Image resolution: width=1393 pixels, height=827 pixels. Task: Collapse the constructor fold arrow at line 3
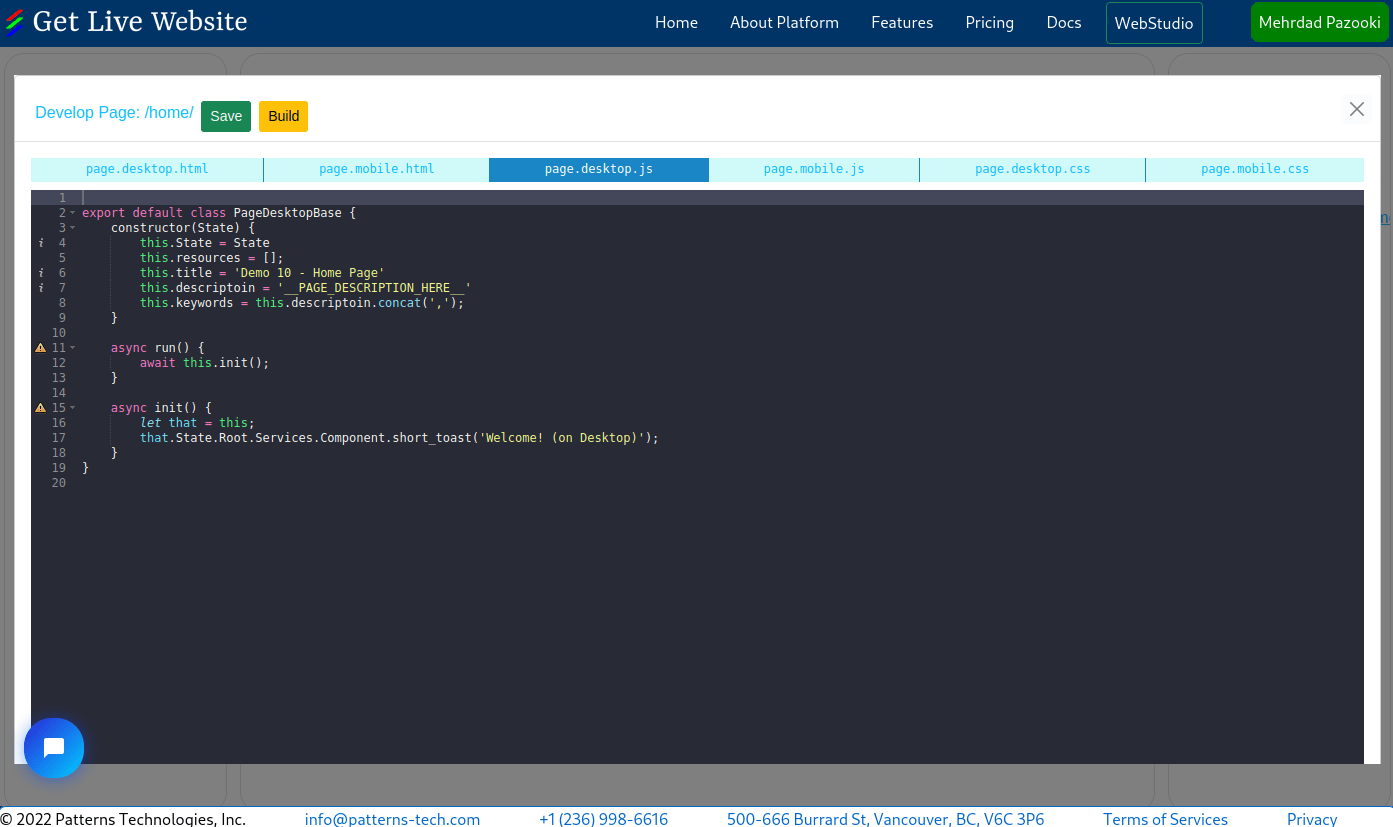click(x=72, y=228)
